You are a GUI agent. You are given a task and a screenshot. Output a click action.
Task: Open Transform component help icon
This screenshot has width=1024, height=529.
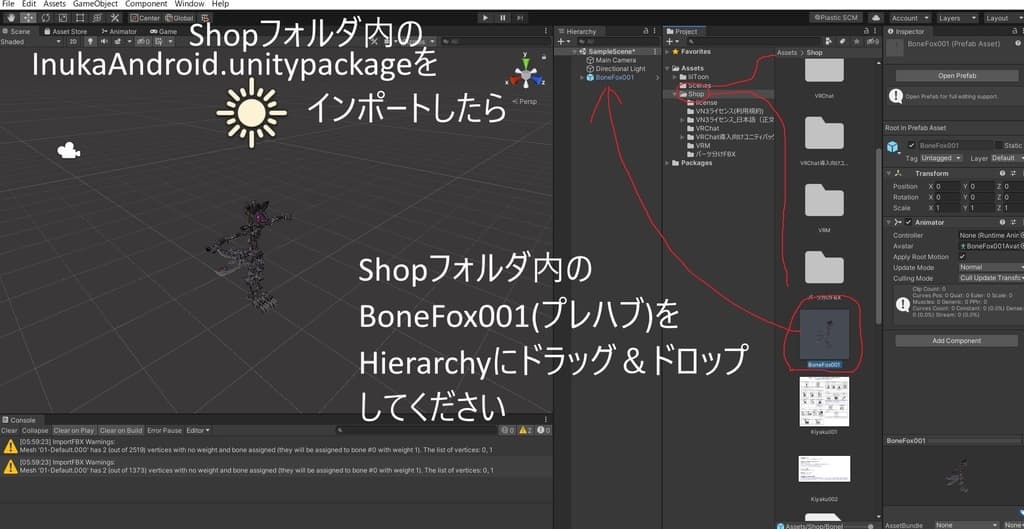(1002, 173)
